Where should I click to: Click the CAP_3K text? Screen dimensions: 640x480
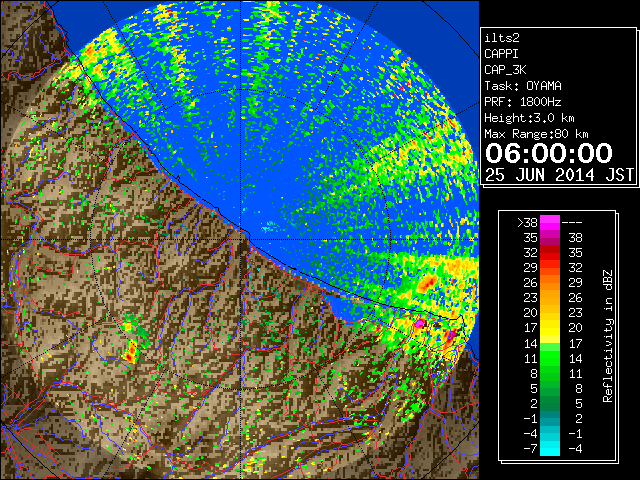point(505,70)
